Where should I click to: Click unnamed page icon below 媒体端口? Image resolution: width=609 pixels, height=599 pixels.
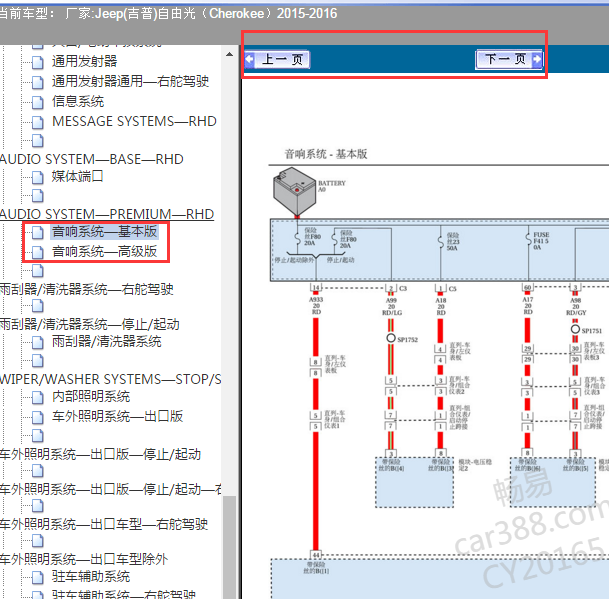[38, 195]
